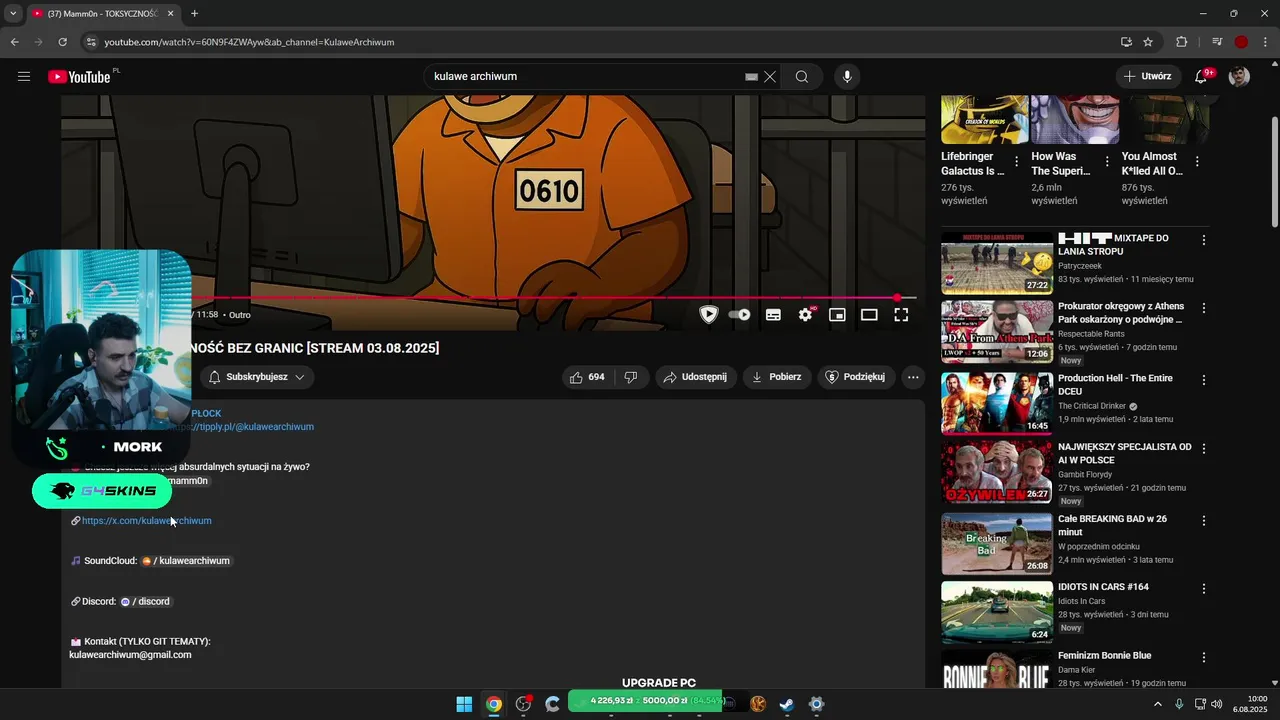
Task: Dislike the video with the thumbs down
Action: [x=631, y=377]
